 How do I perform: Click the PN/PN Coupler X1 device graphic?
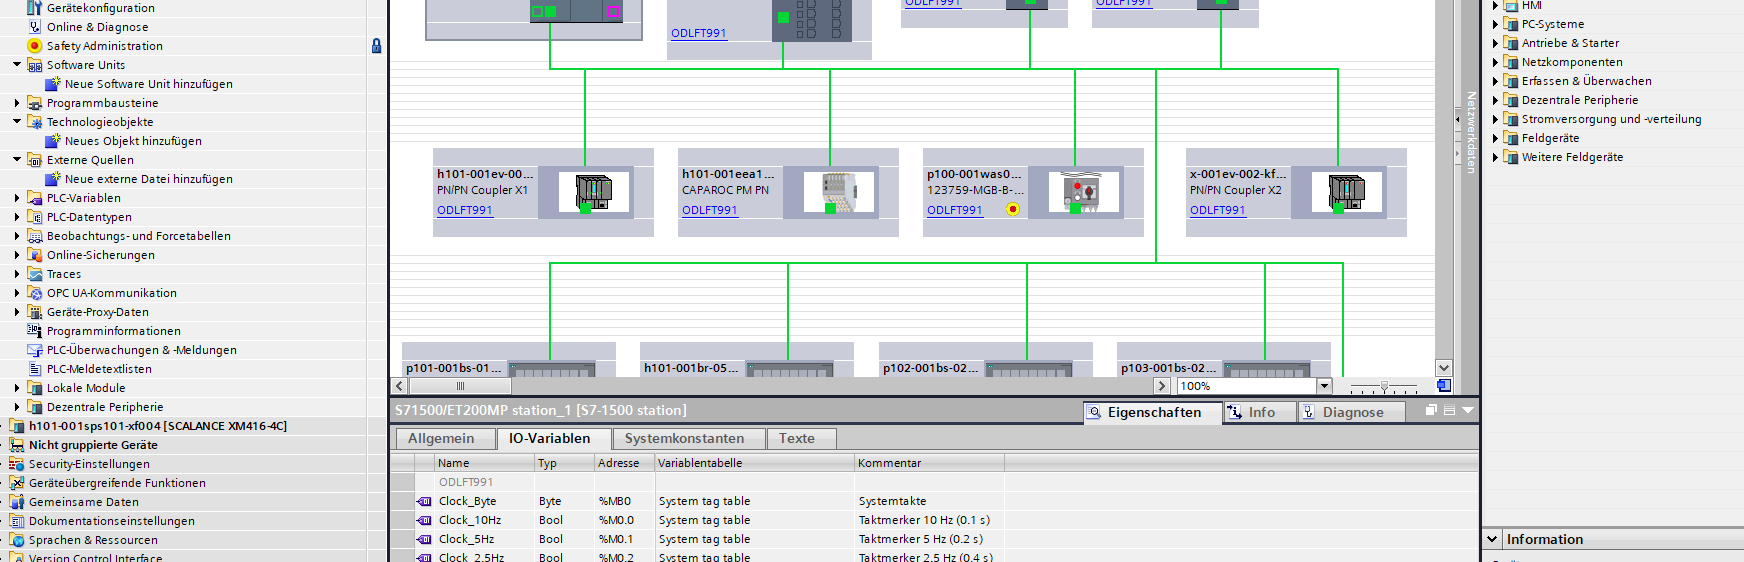click(x=594, y=192)
